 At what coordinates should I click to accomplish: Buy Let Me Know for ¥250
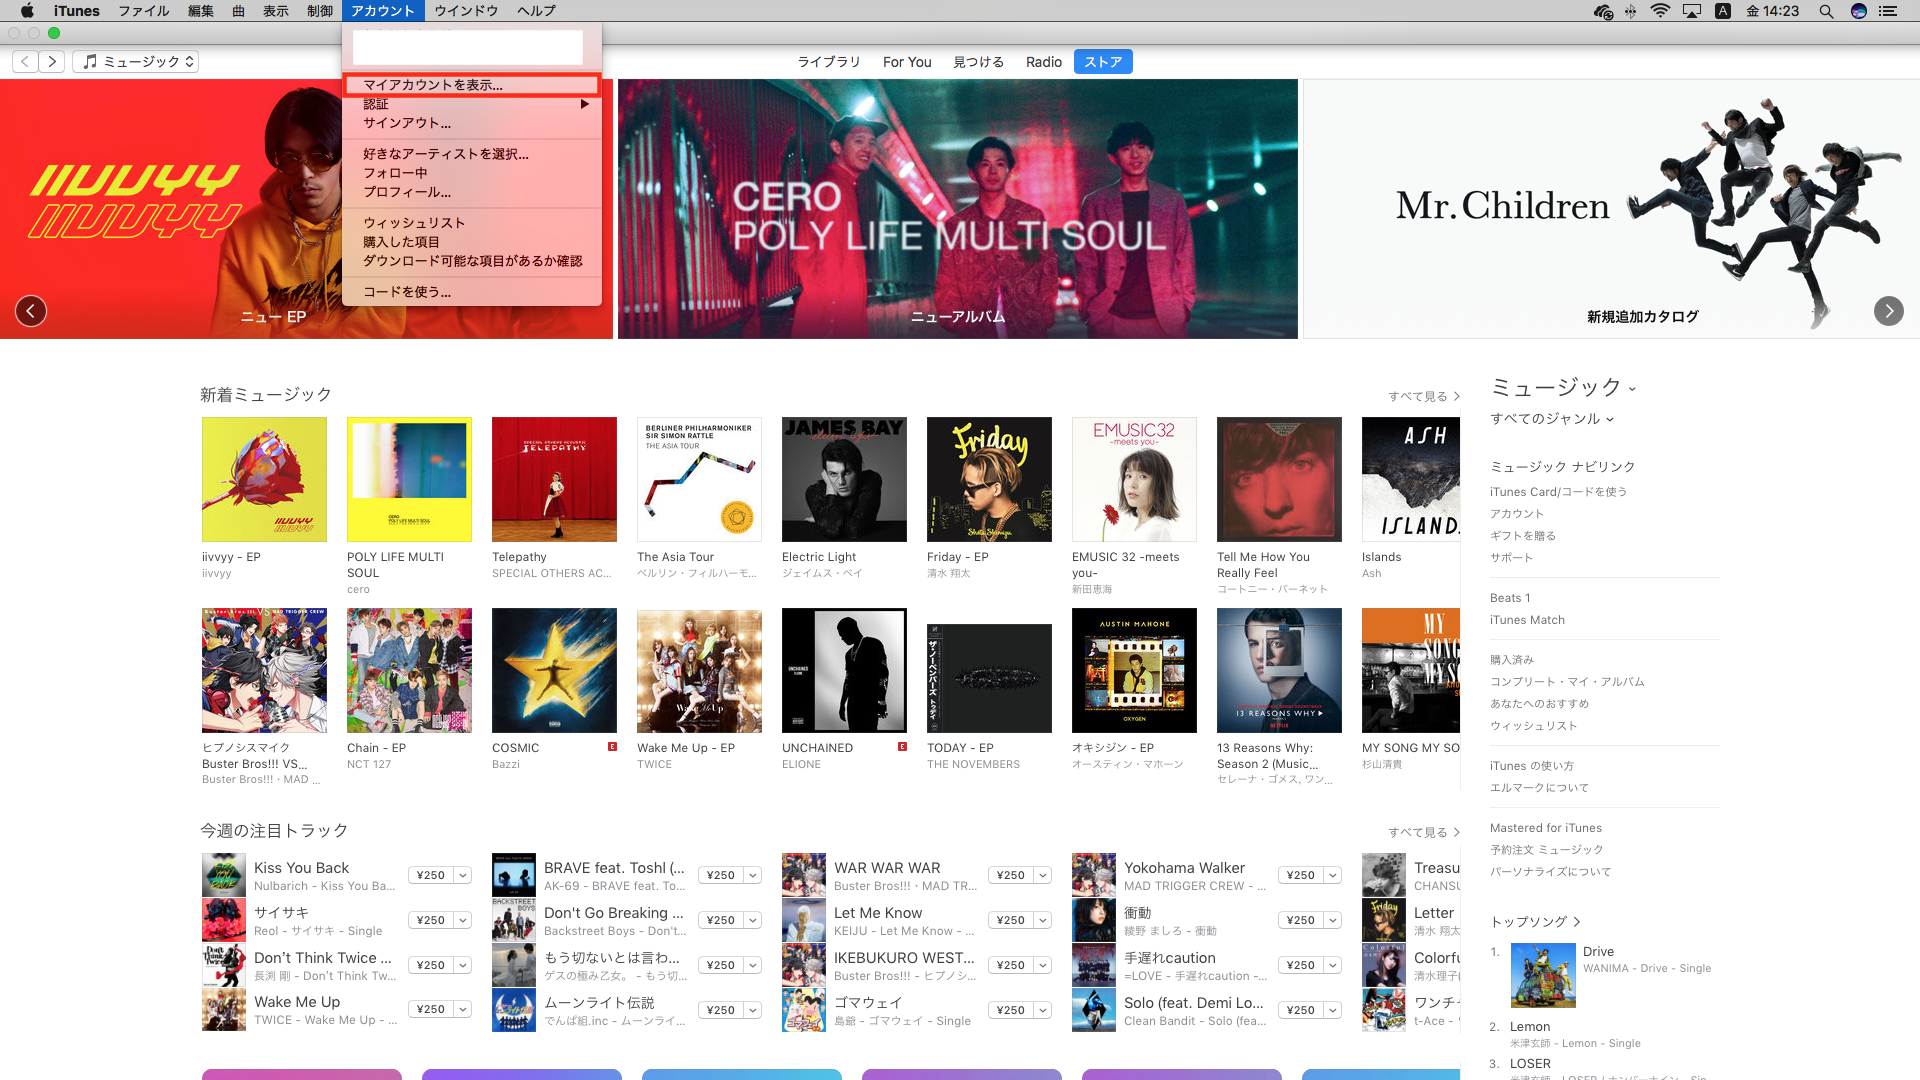click(1011, 920)
